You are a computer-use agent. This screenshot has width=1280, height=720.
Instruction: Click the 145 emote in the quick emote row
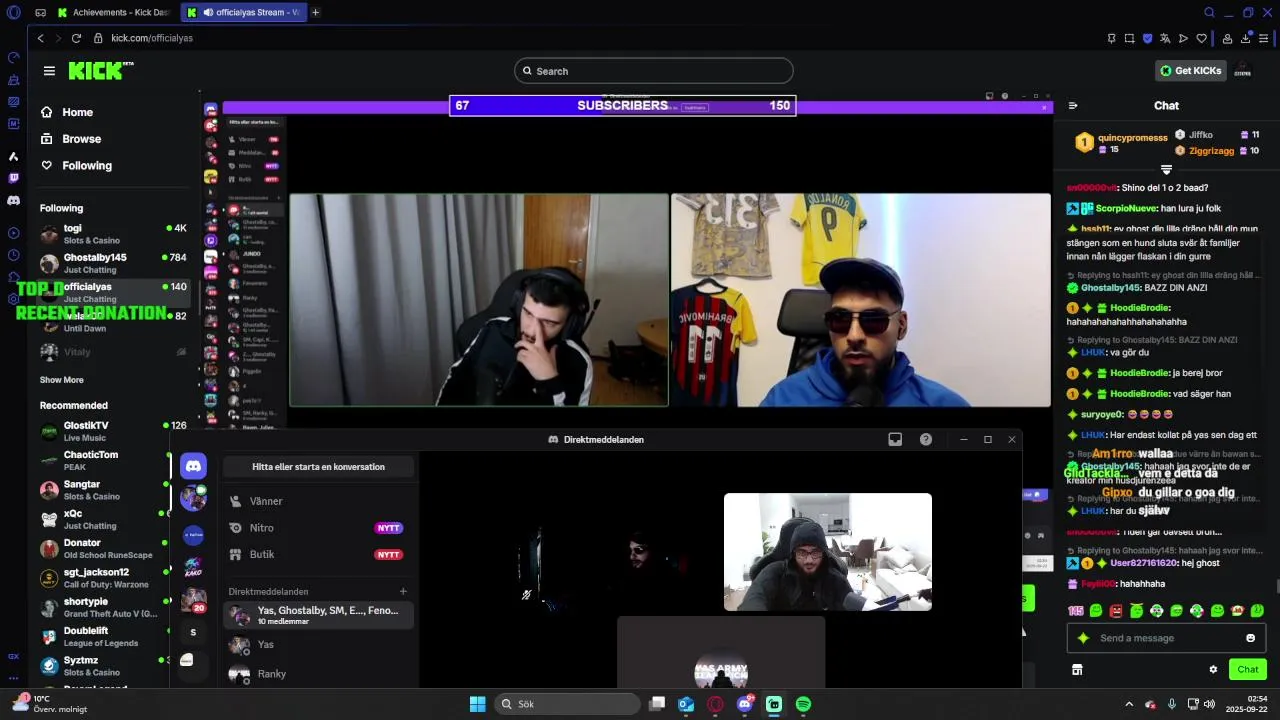pyautogui.click(x=1075, y=610)
